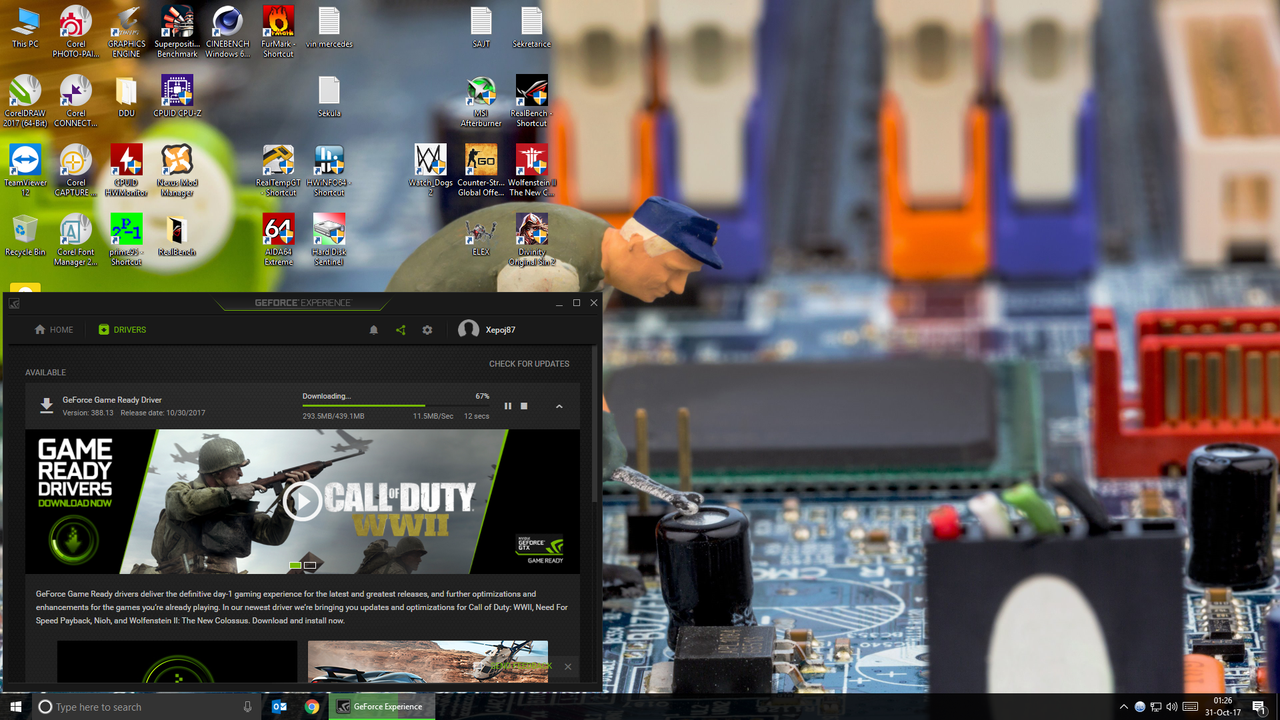Open GeForce Experience notifications bell
This screenshot has width=1280, height=720.
(x=374, y=330)
